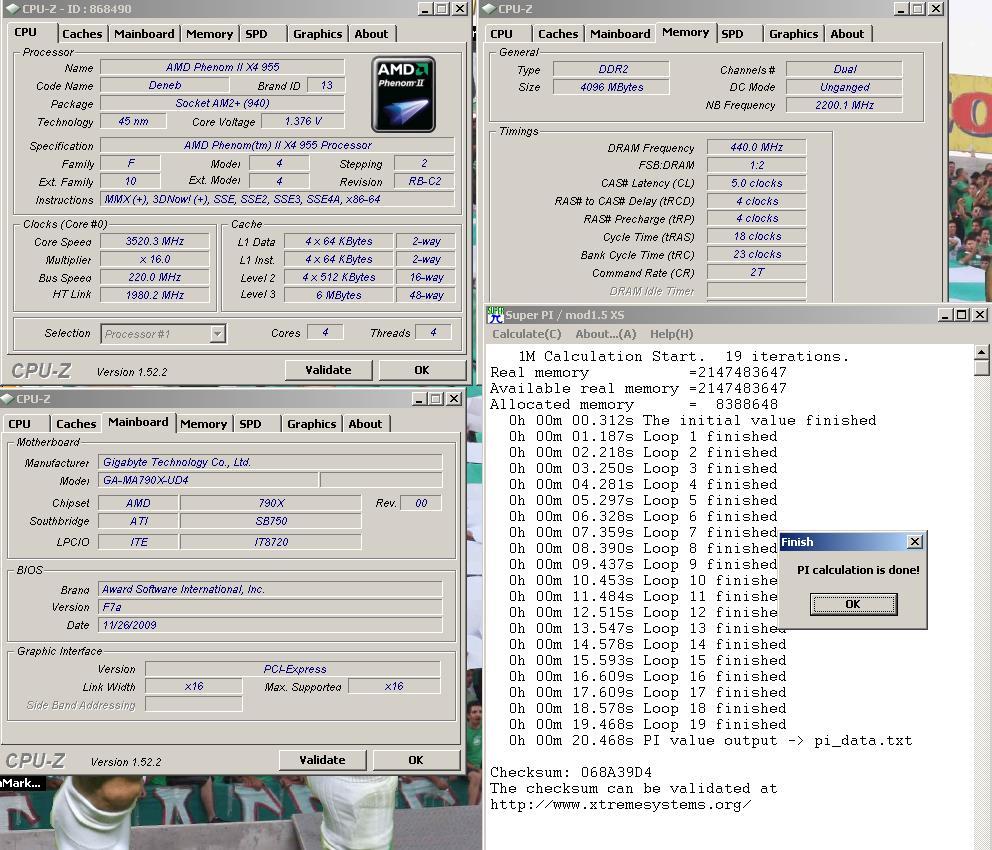
Task: Click OK in CPU-Z ID 868490 window
Action: click(x=422, y=370)
